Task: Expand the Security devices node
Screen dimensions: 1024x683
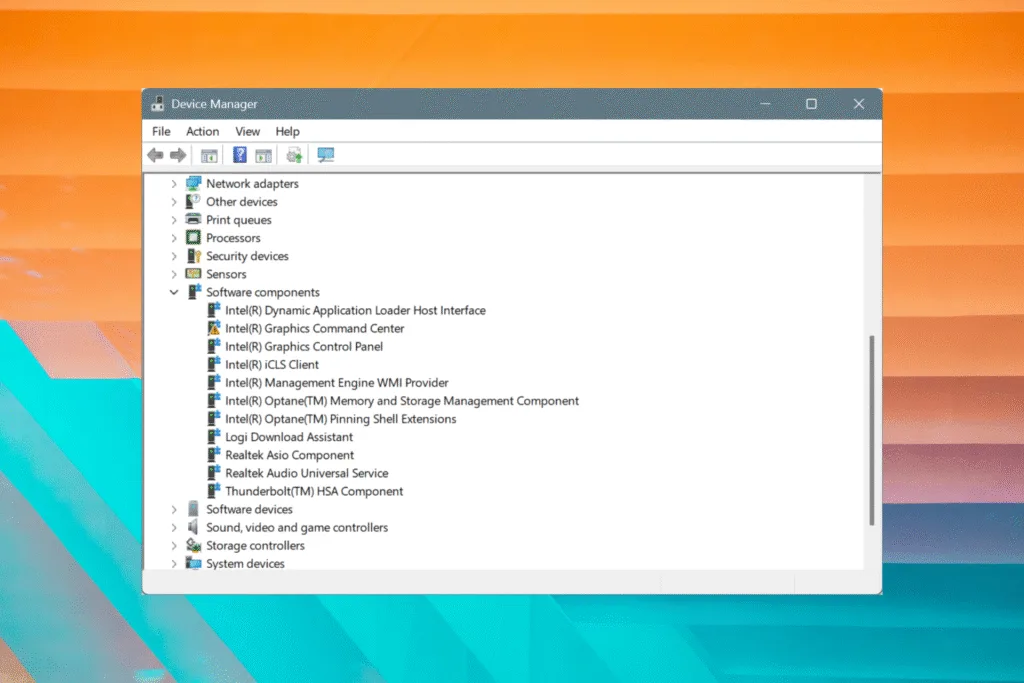Action: [x=174, y=256]
